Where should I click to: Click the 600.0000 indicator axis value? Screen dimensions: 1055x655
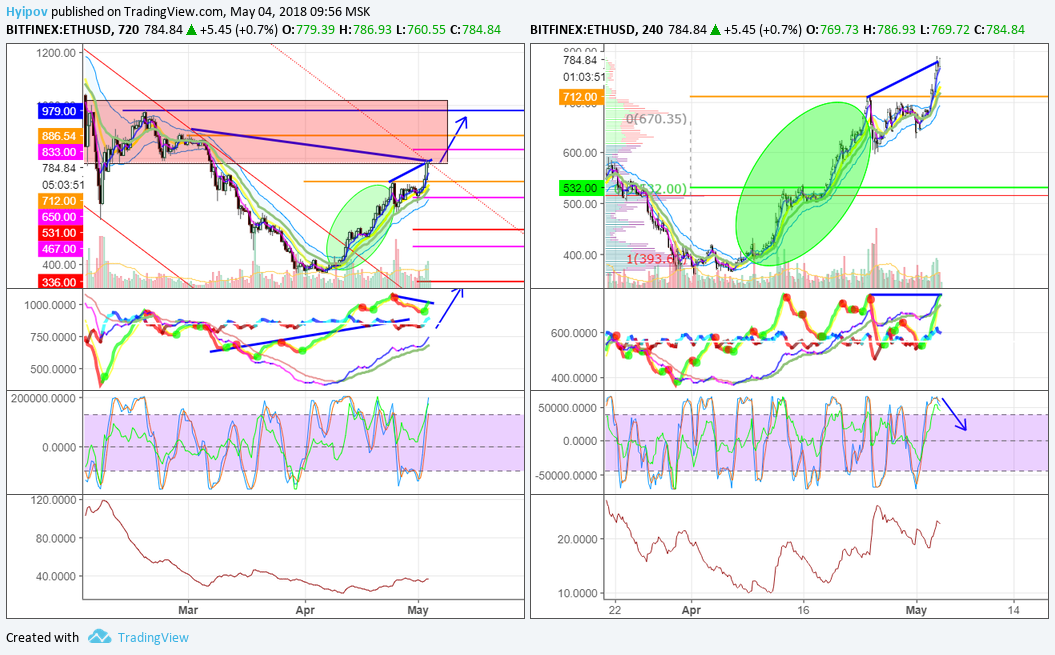(x=575, y=333)
